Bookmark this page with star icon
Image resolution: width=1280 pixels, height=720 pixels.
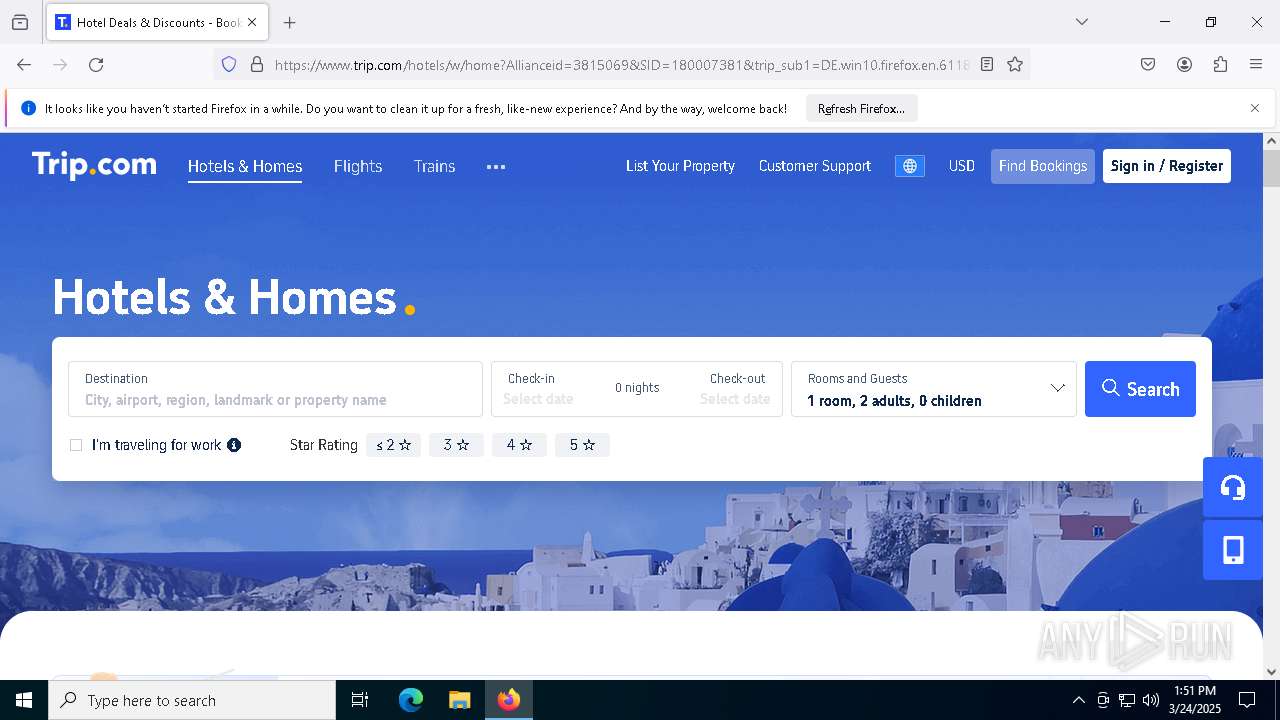[x=1015, y=64]
